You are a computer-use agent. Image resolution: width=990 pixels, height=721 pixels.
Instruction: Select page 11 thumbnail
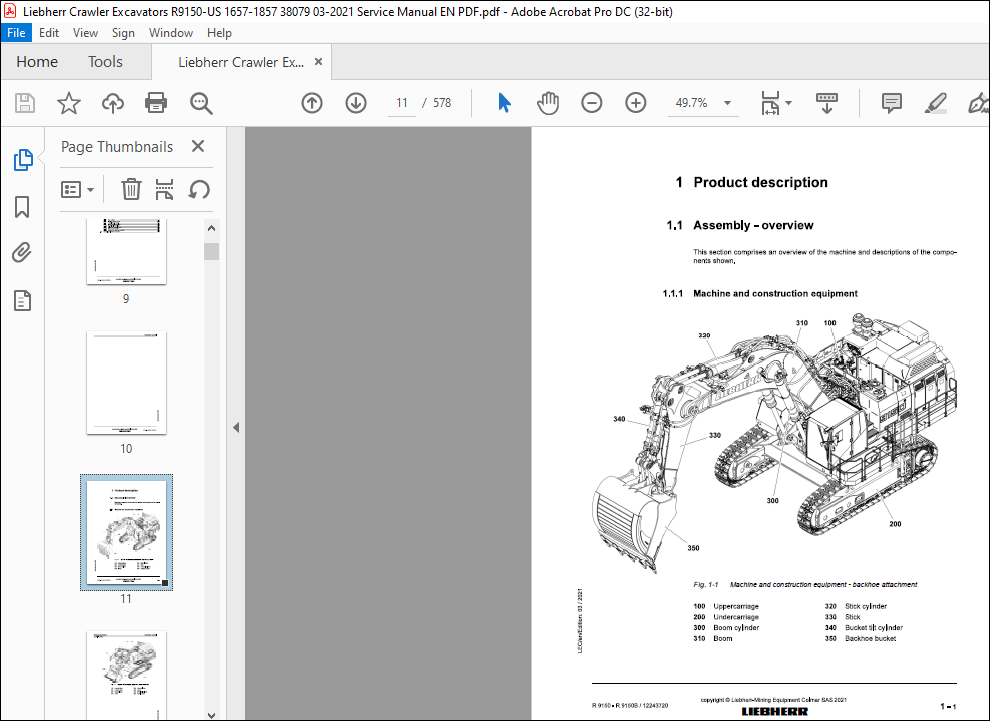coord(126,533)
